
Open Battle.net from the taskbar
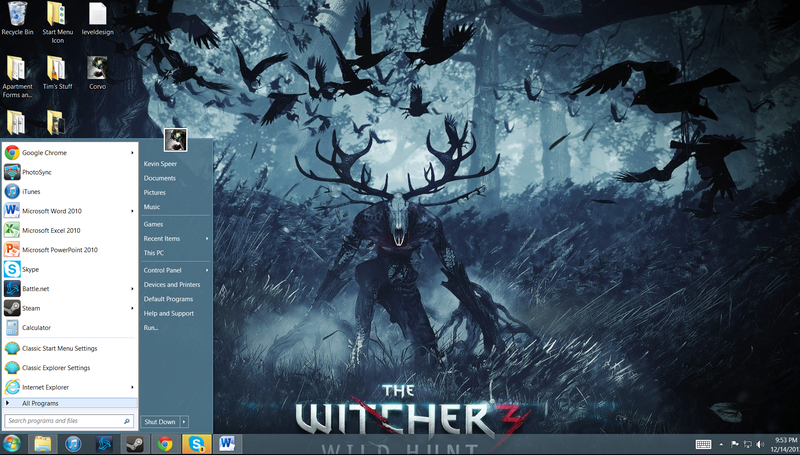tap(104, 444)
